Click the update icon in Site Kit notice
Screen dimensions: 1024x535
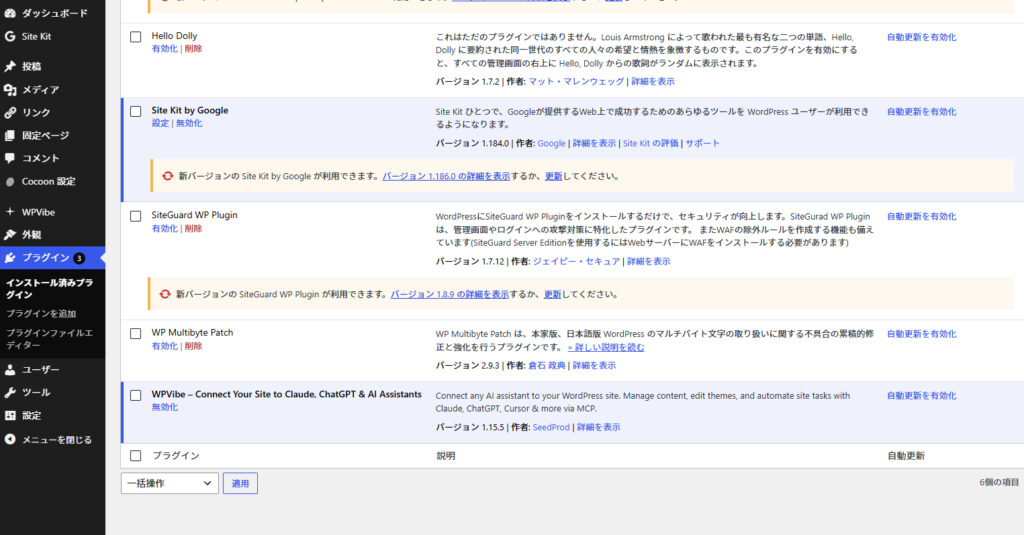(167, 176)
